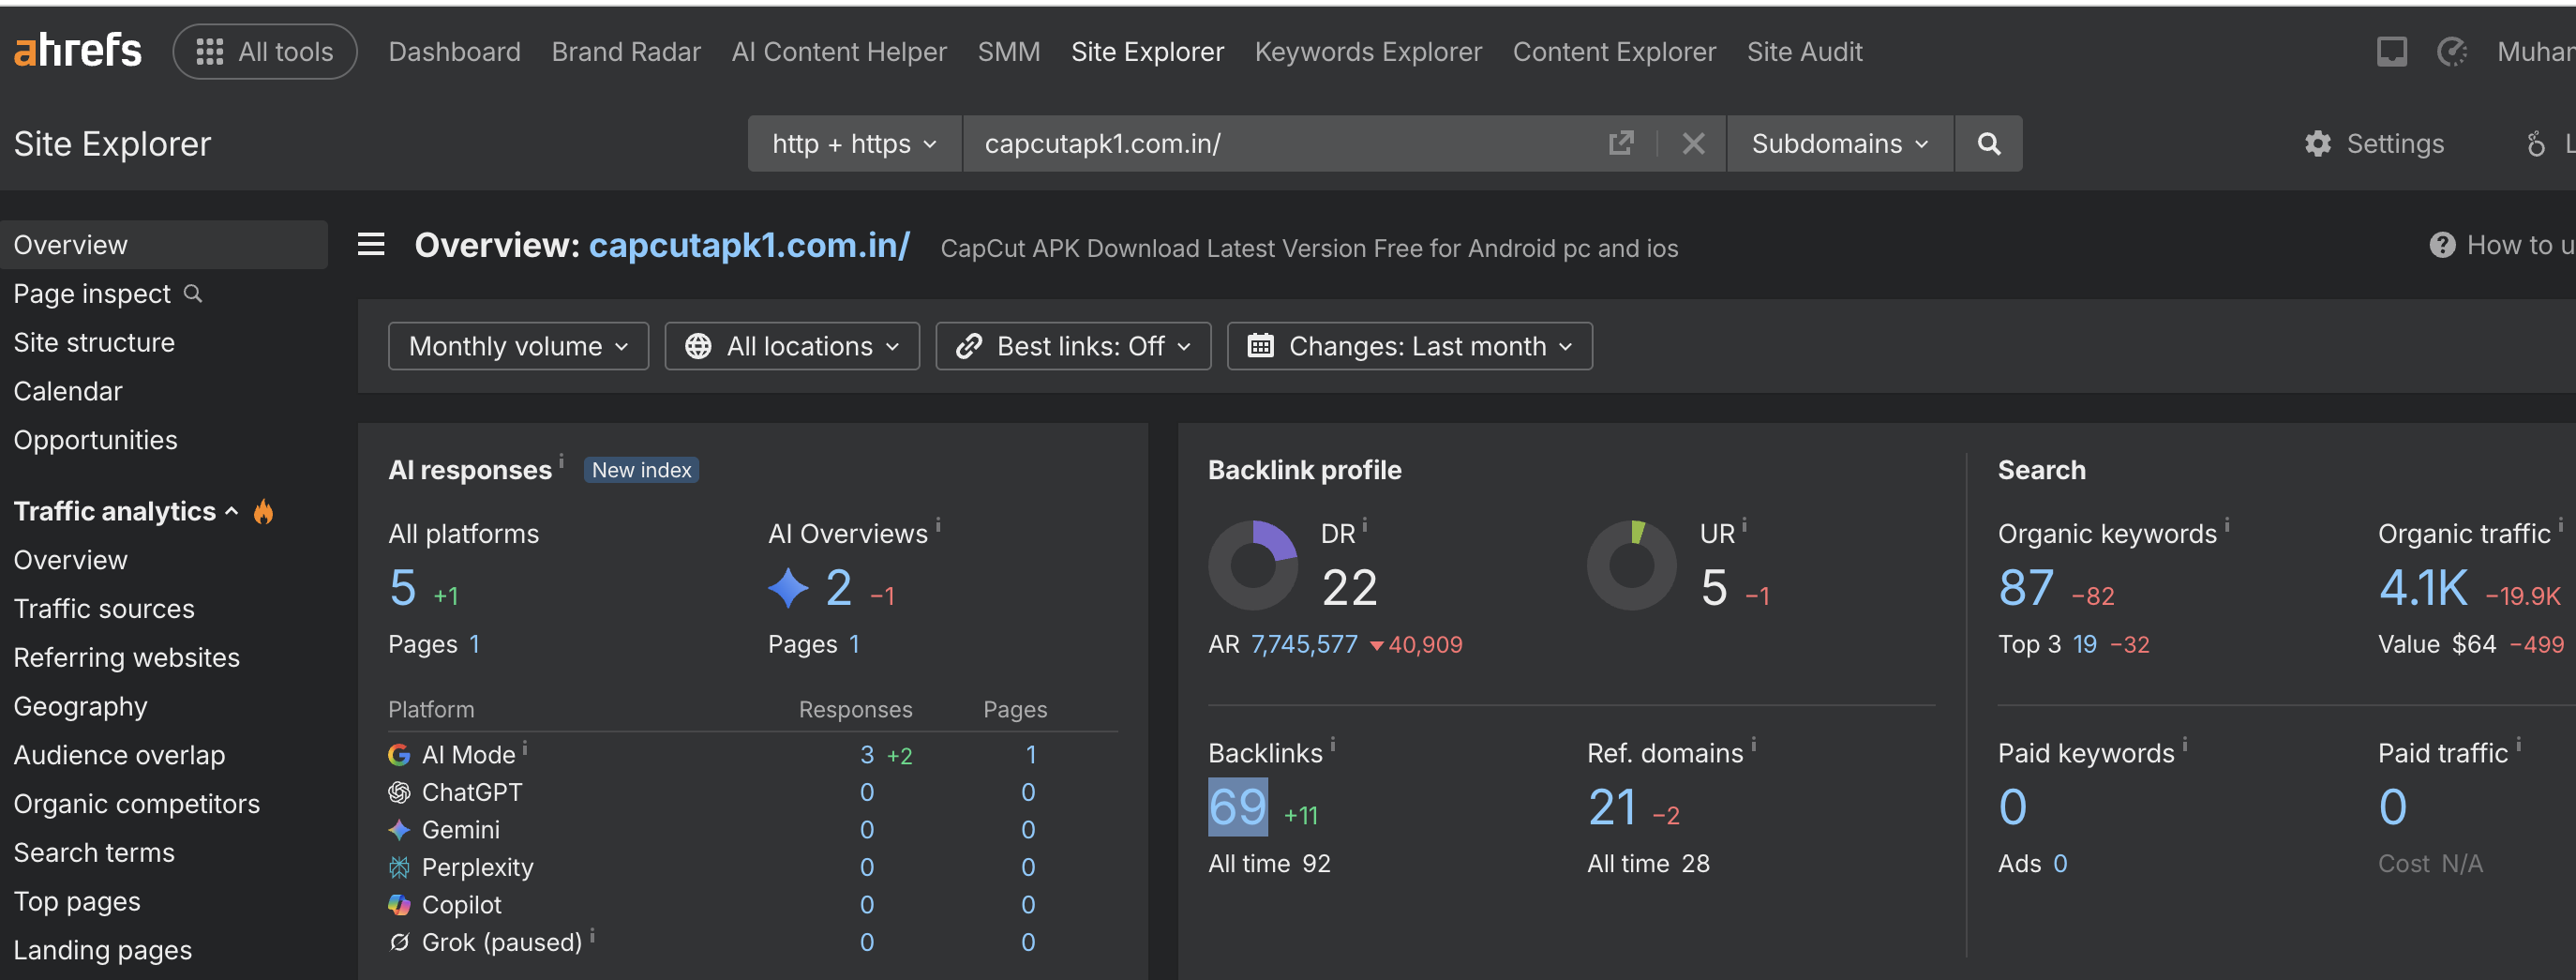
Task: Click the AI Overviews sparkle icon
Action: click(788, 587)
